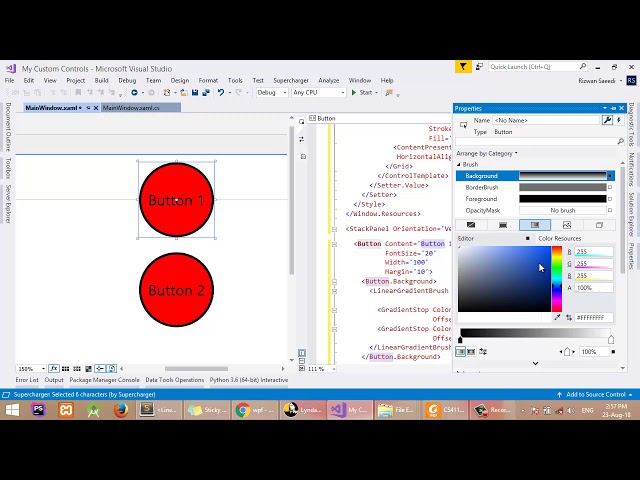Click the gradient stop offset marker square
Screen dimensions: 640x480
tap(613, 351)
